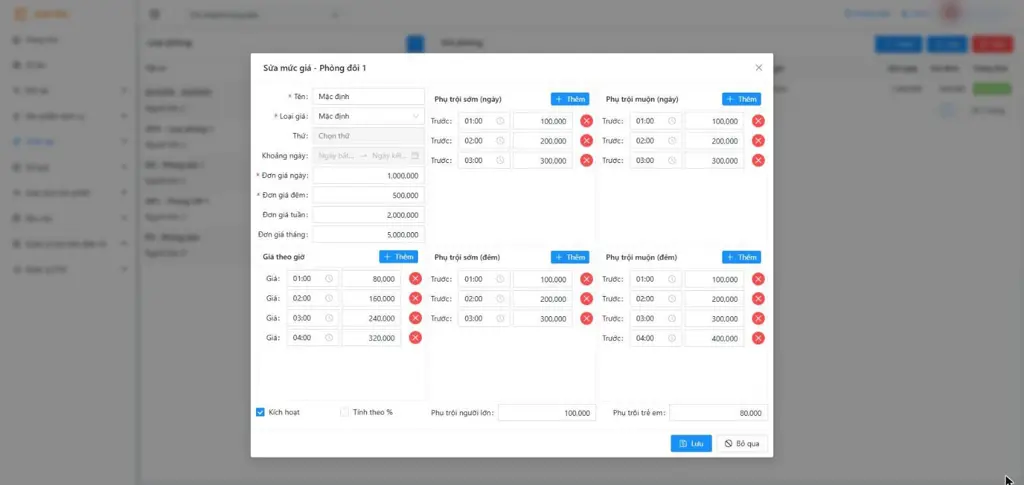Edit the 400,000 value in Phụ trội muộn (đêm)
Viewport: 1024px width, 485px height.
click(714, 338)
